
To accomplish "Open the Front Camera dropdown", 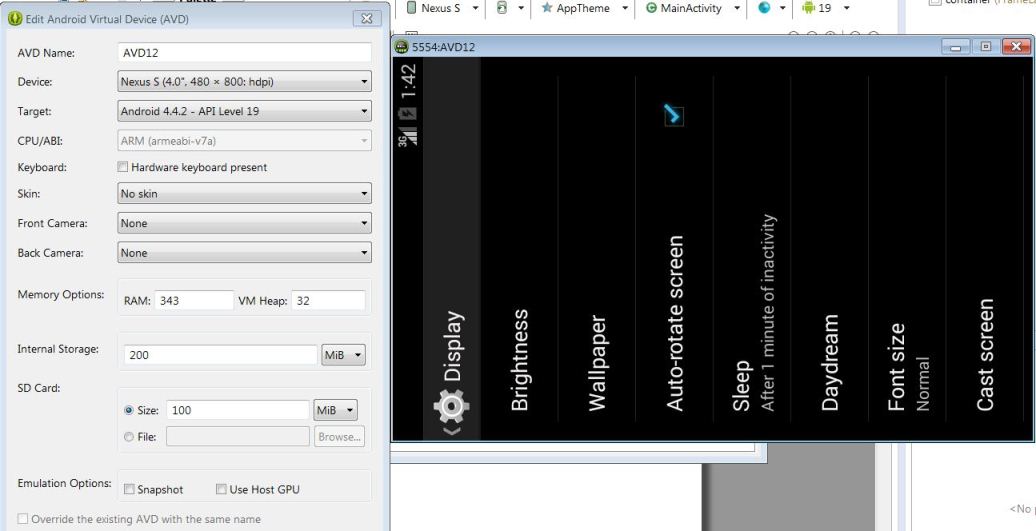I will click(244, 223).
